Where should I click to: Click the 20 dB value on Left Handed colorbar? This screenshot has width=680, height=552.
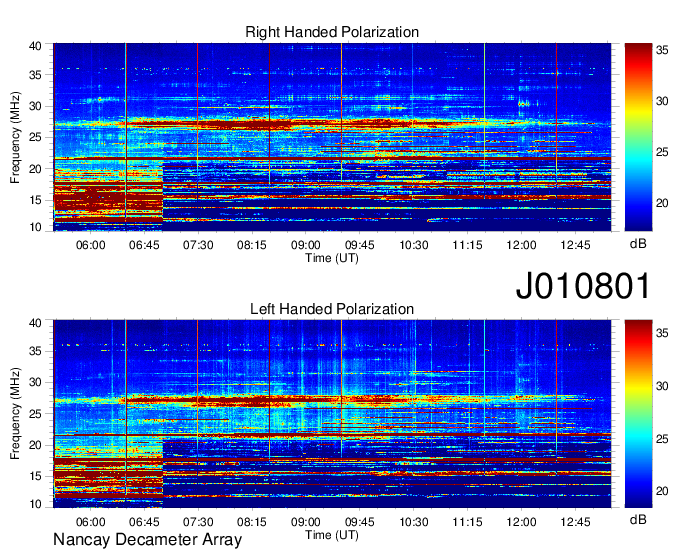click(x=662, y=491)
